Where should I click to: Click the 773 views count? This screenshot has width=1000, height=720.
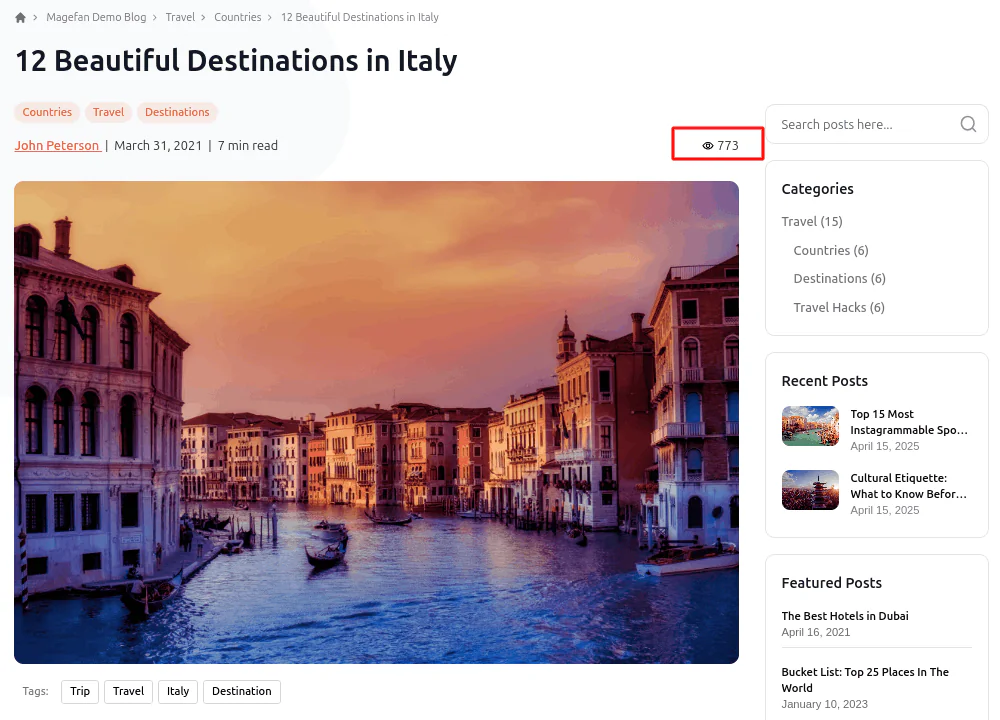pyautogui.click(x=728, y=145)
